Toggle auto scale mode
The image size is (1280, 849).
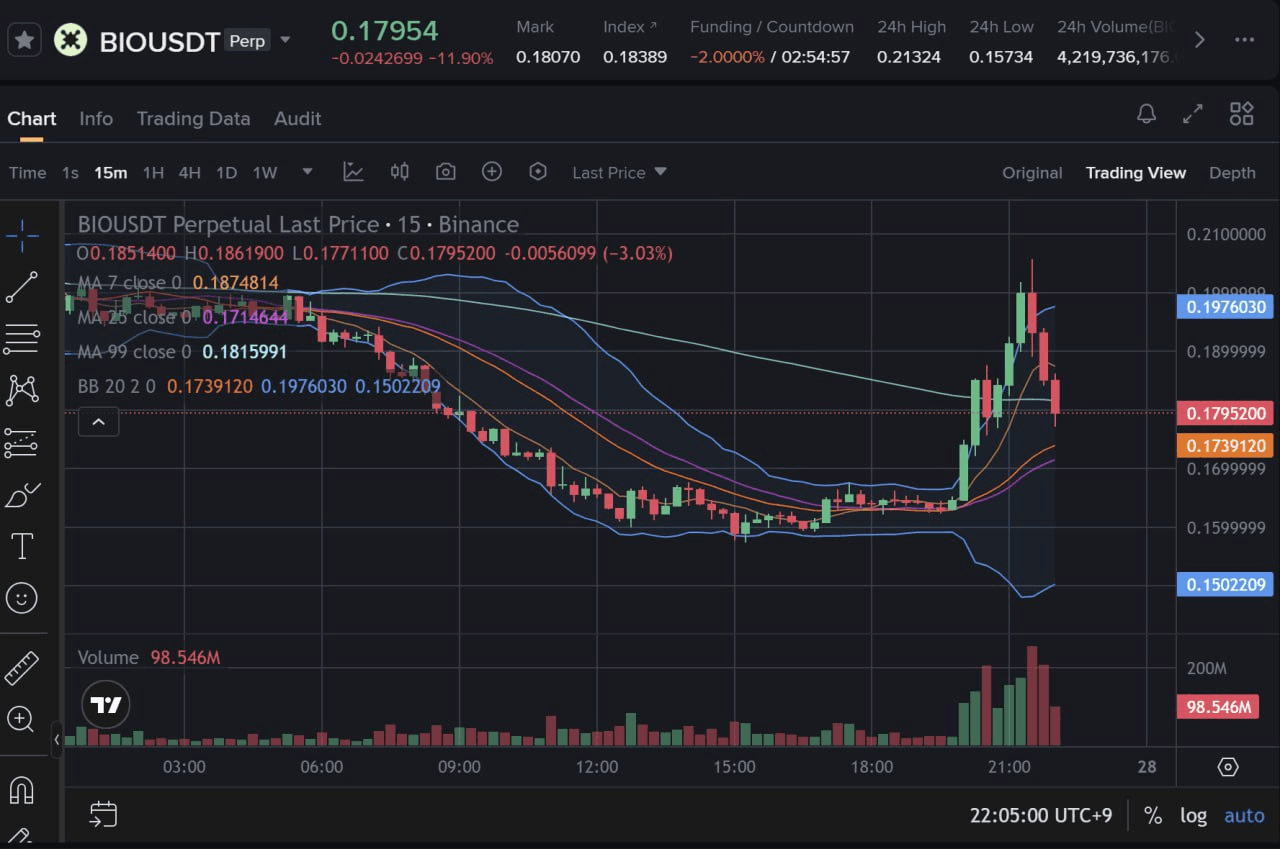click(1244, 815)
